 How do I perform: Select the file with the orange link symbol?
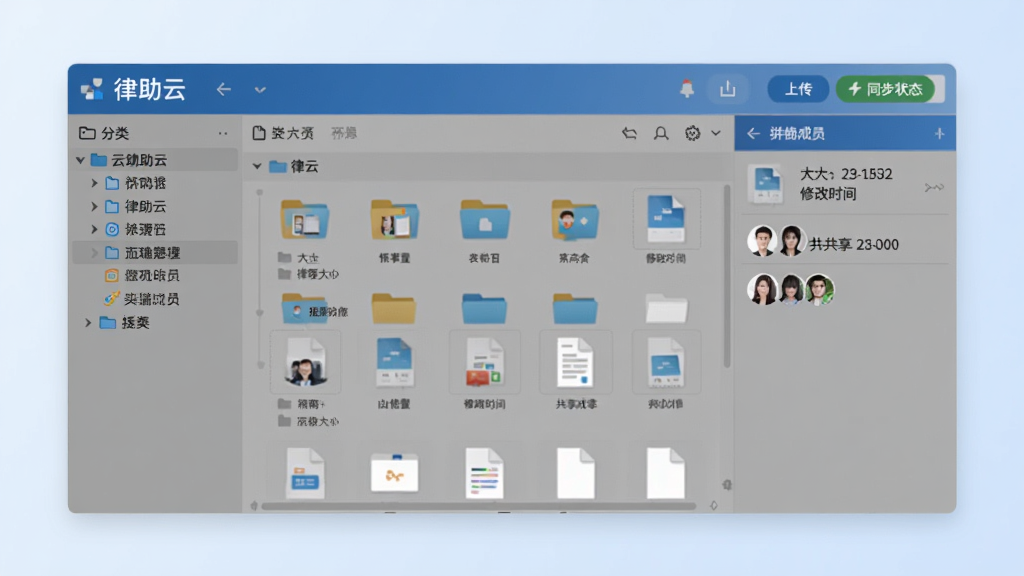[394, 473]
